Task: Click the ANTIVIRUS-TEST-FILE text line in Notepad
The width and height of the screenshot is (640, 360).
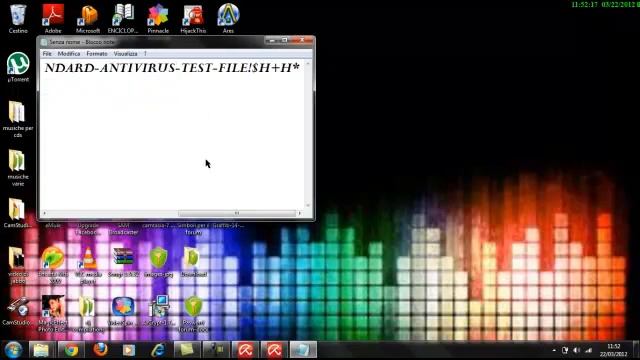Action: [172, 68]
